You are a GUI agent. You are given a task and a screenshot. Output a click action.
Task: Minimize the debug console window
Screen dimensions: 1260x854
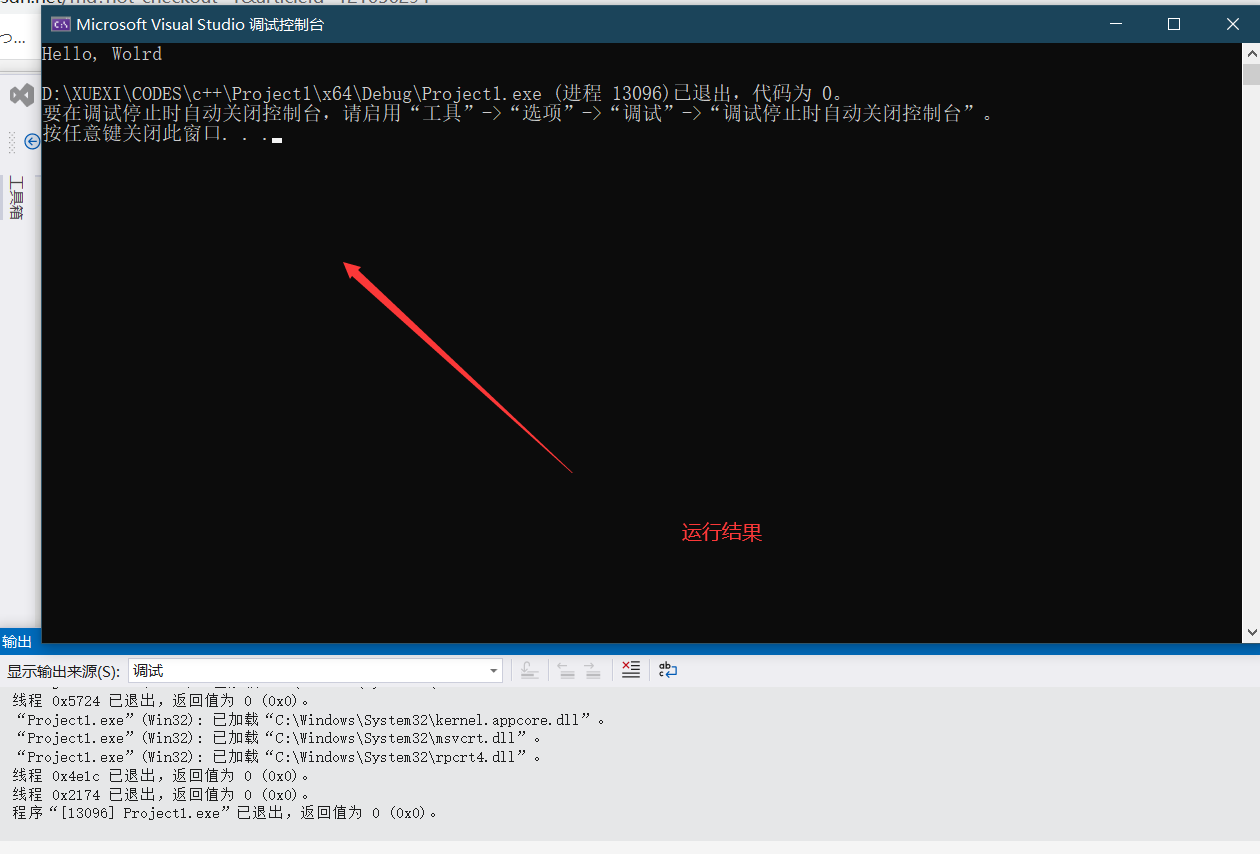(1117, 24)
